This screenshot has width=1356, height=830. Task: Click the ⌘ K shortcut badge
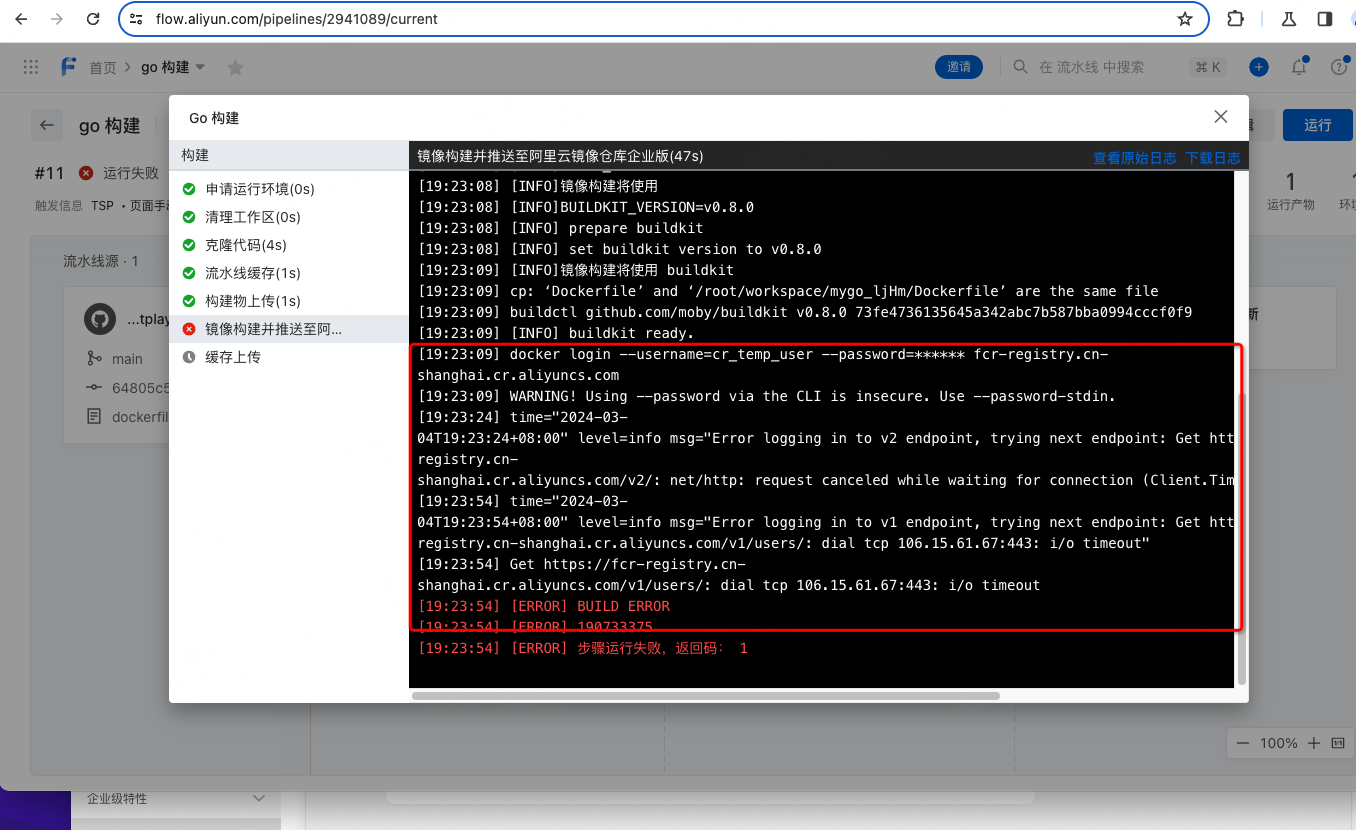[x=1208, y=67]
